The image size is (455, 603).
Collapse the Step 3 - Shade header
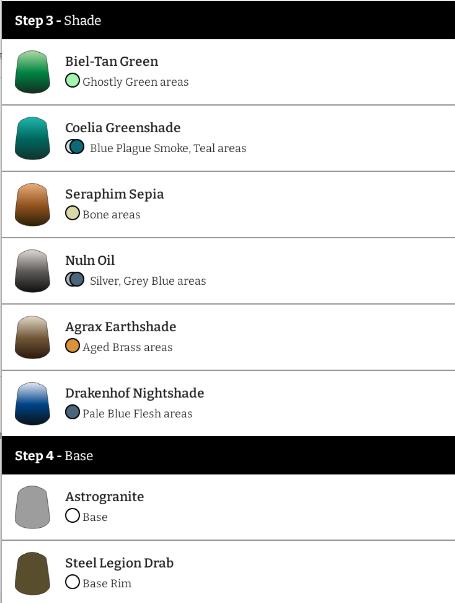click(228, 20)
